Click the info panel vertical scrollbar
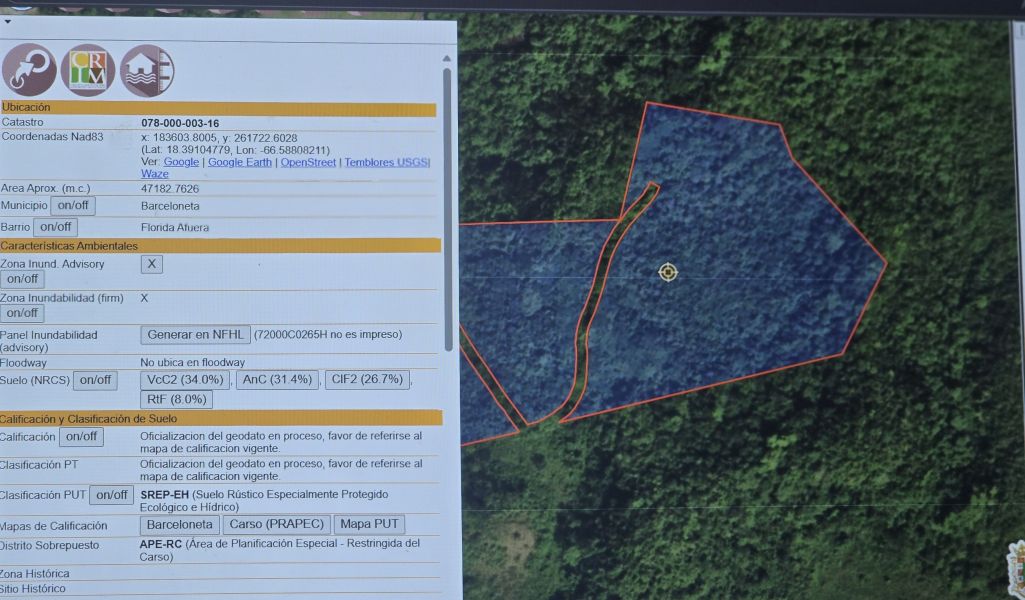The width and height of the screenshot is (1025, 600). pos(447,200)
